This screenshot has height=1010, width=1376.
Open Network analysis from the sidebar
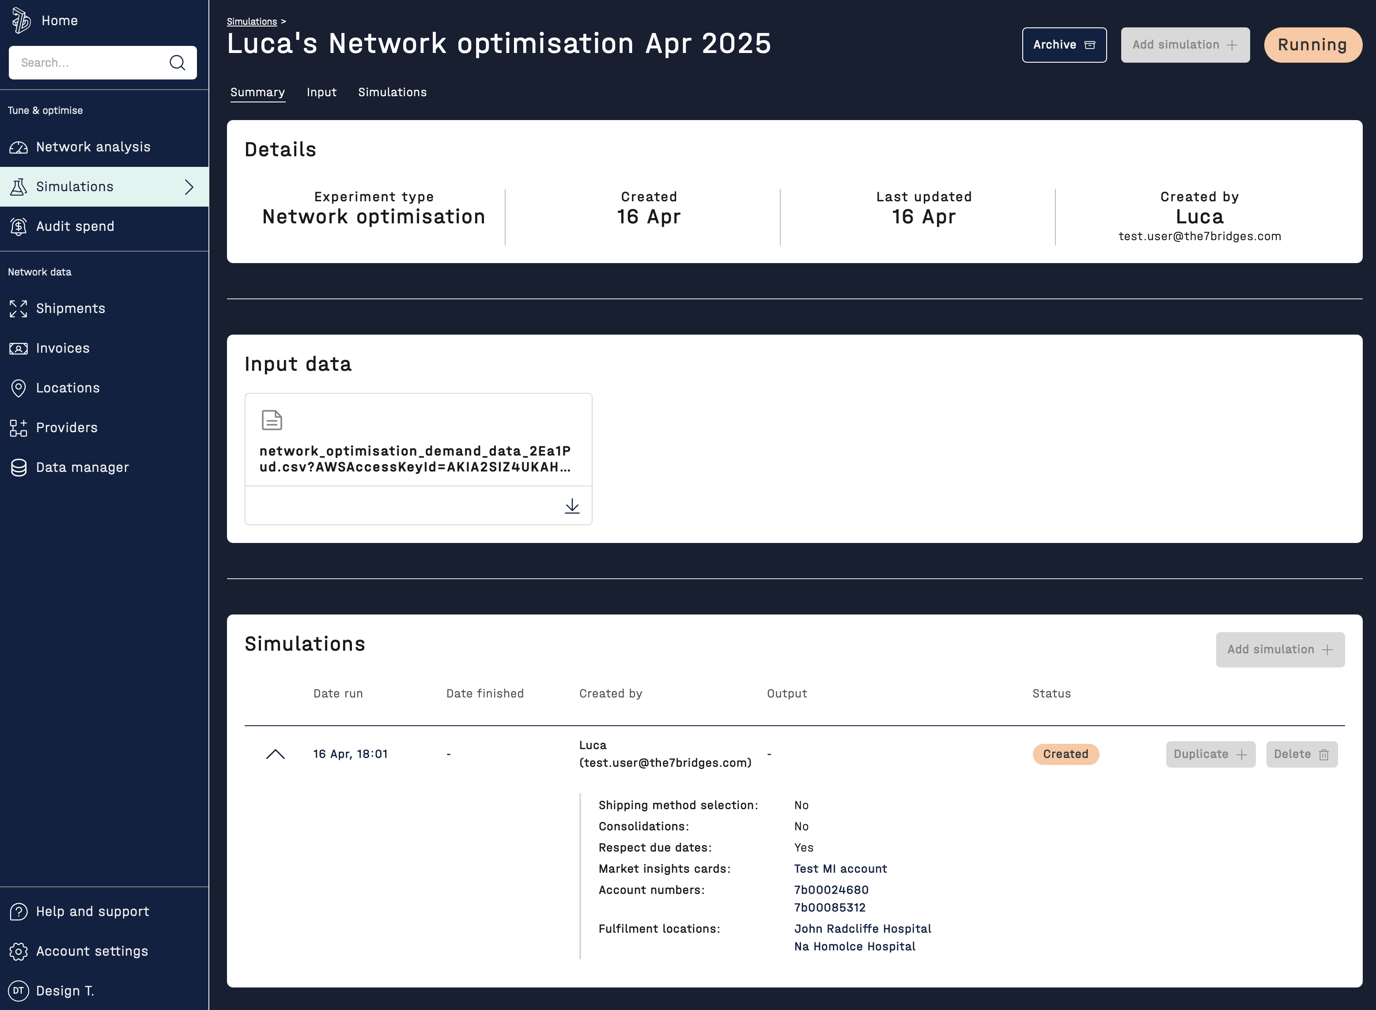pyautogui.click(x=91, y=147)
